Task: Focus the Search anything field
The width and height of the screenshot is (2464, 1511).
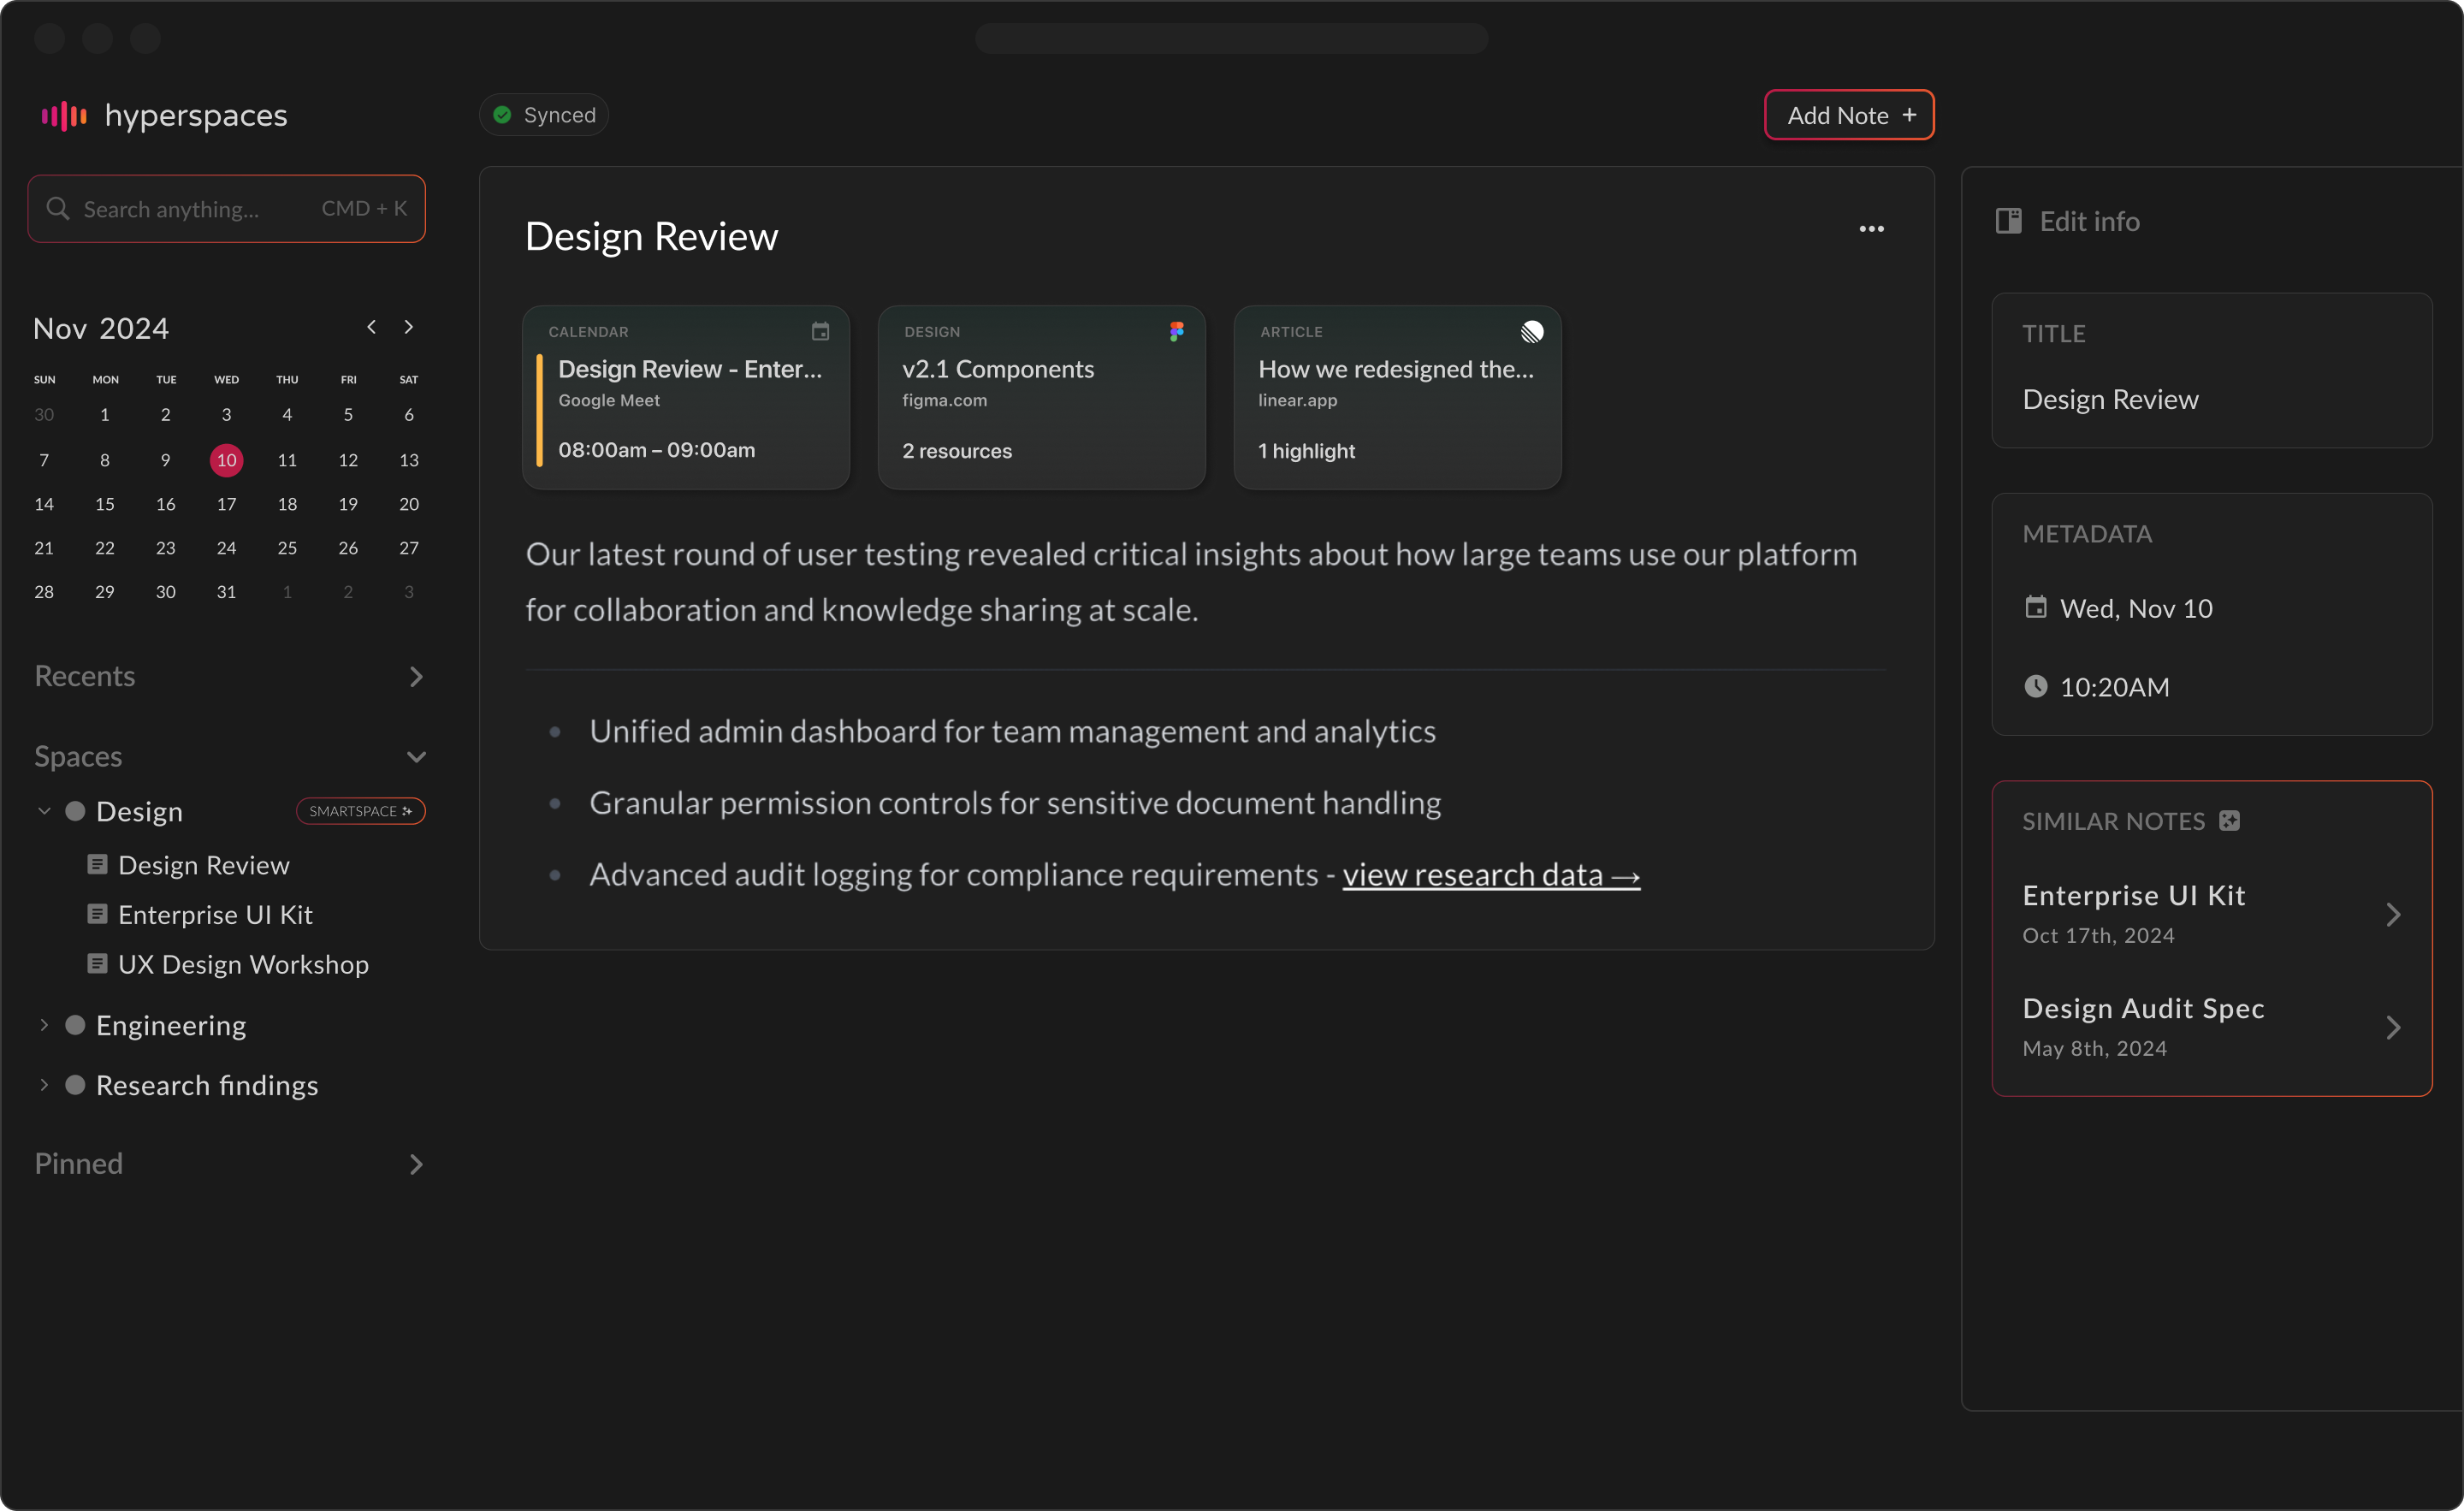Action: click(227, 209)
